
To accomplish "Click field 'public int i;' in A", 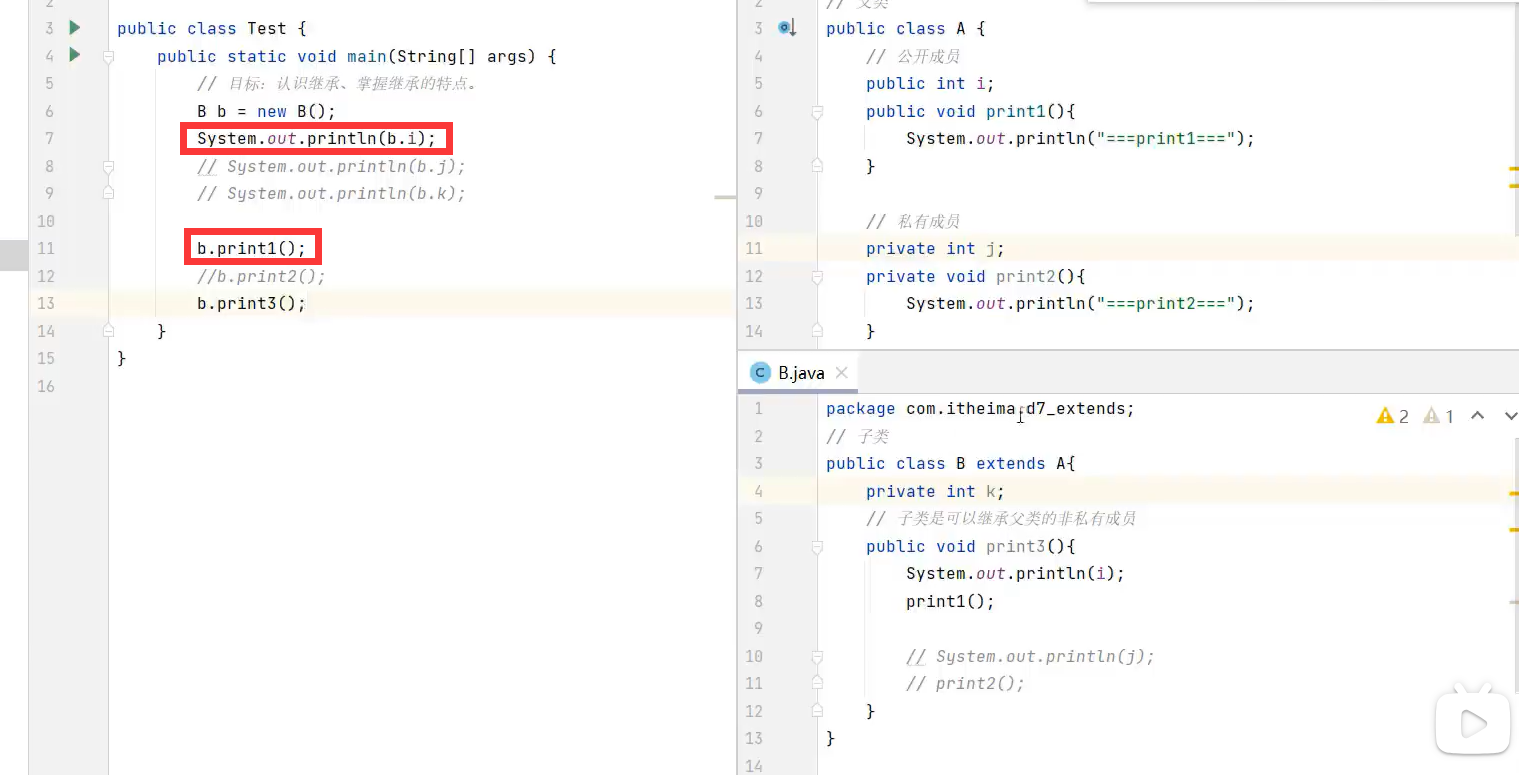I will (x=930, y=83).
